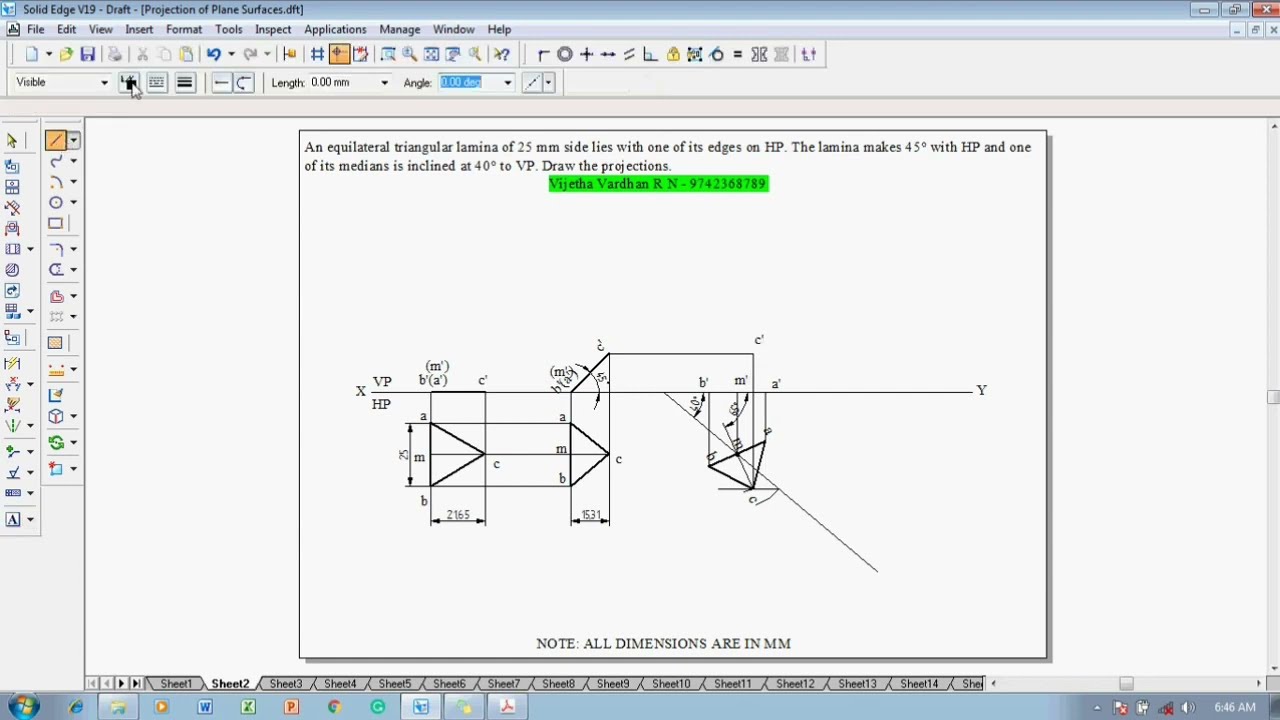Click the next sheet tab arrow
The image size is (1280, 720).
point(121,684)
